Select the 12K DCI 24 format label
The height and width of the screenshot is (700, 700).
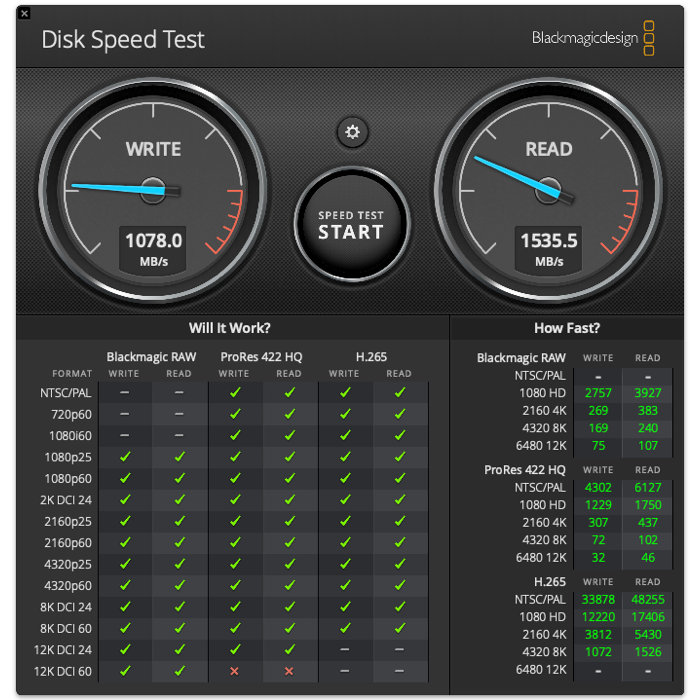click(62, 650)
